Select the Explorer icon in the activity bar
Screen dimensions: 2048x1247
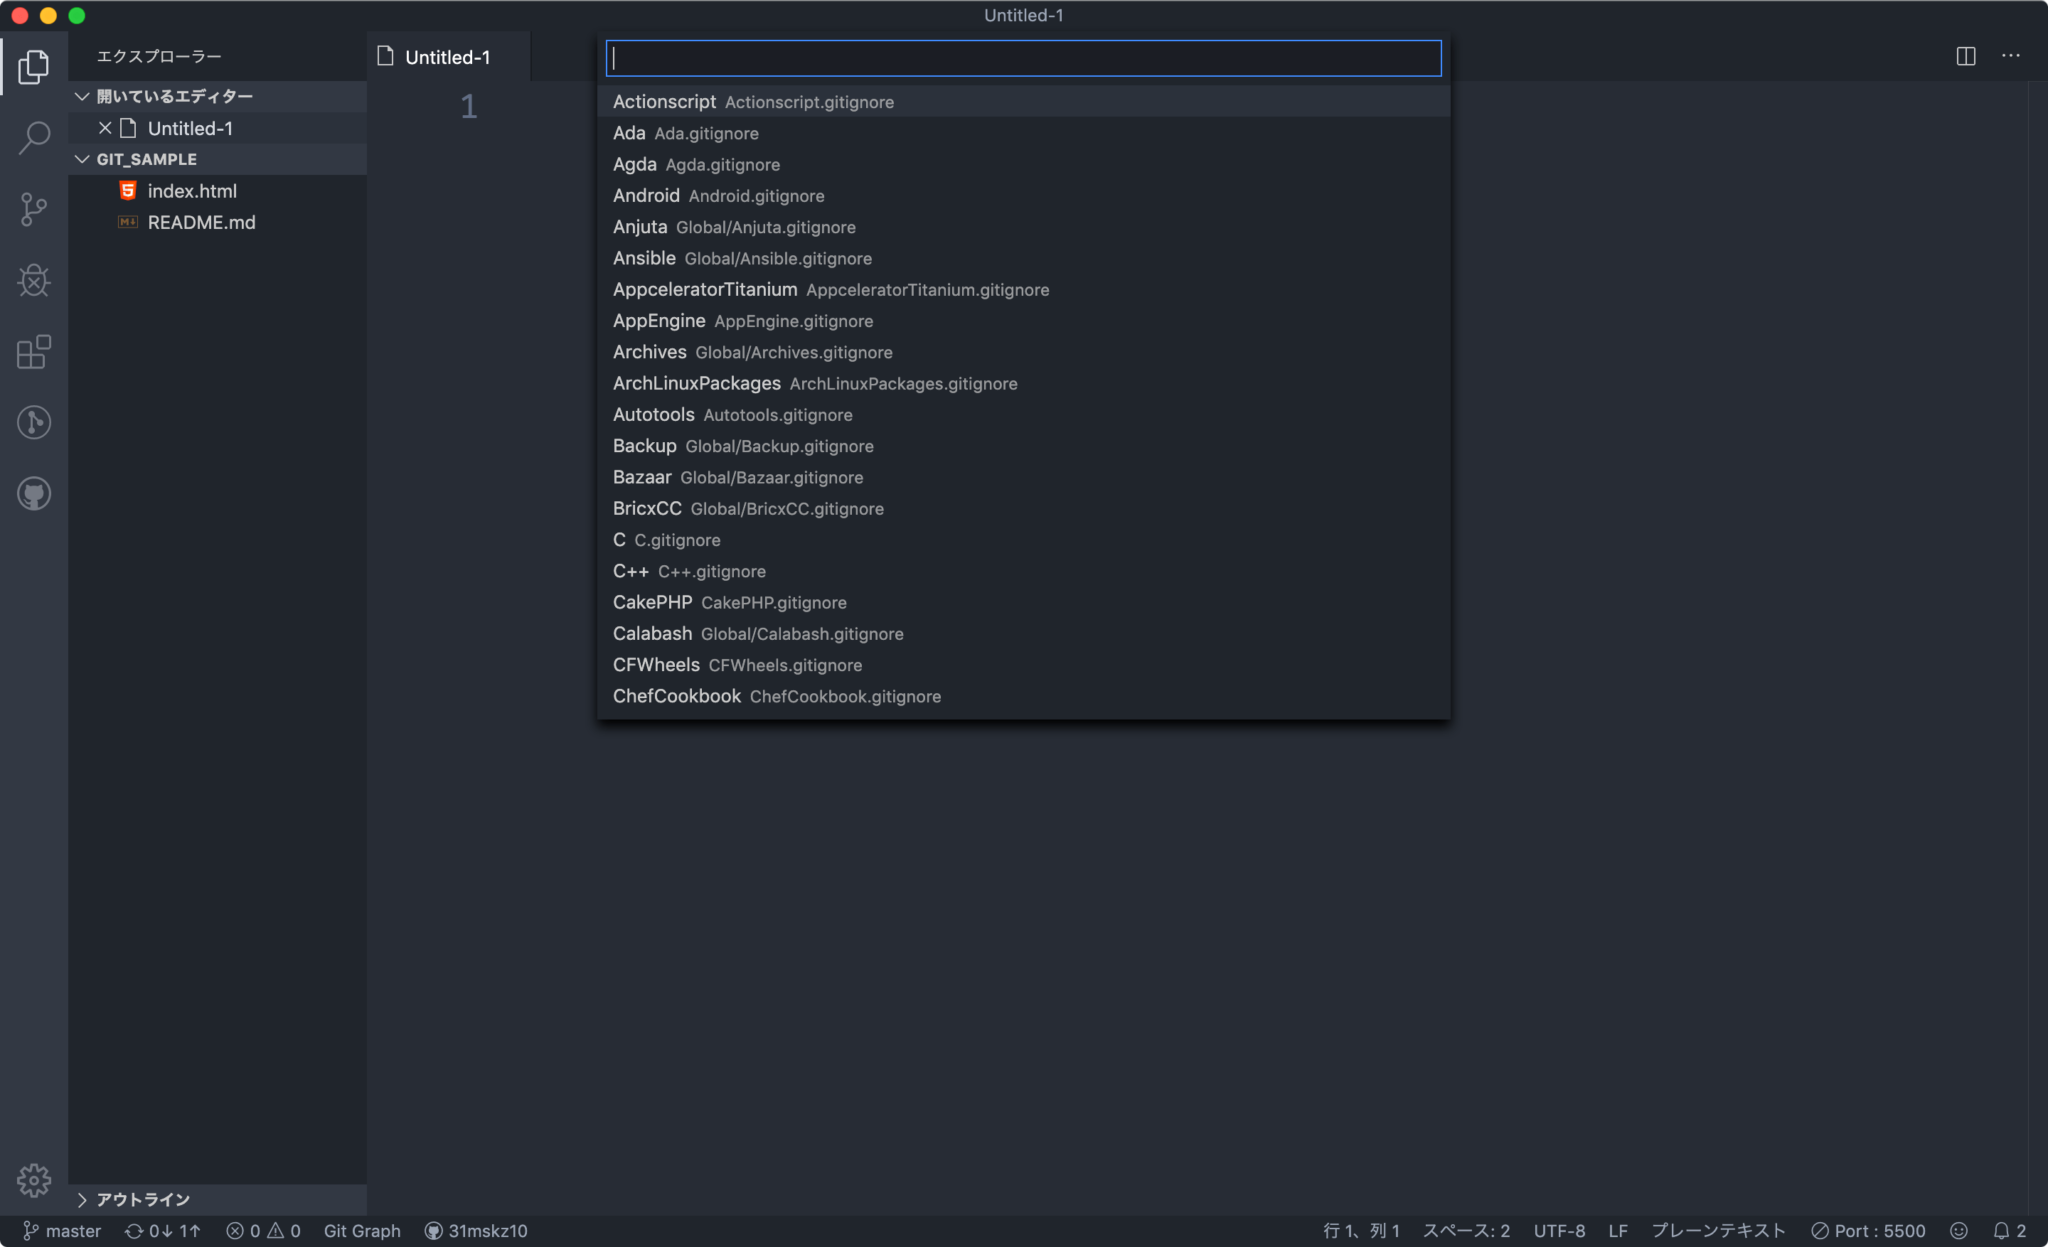click(34, 67)
